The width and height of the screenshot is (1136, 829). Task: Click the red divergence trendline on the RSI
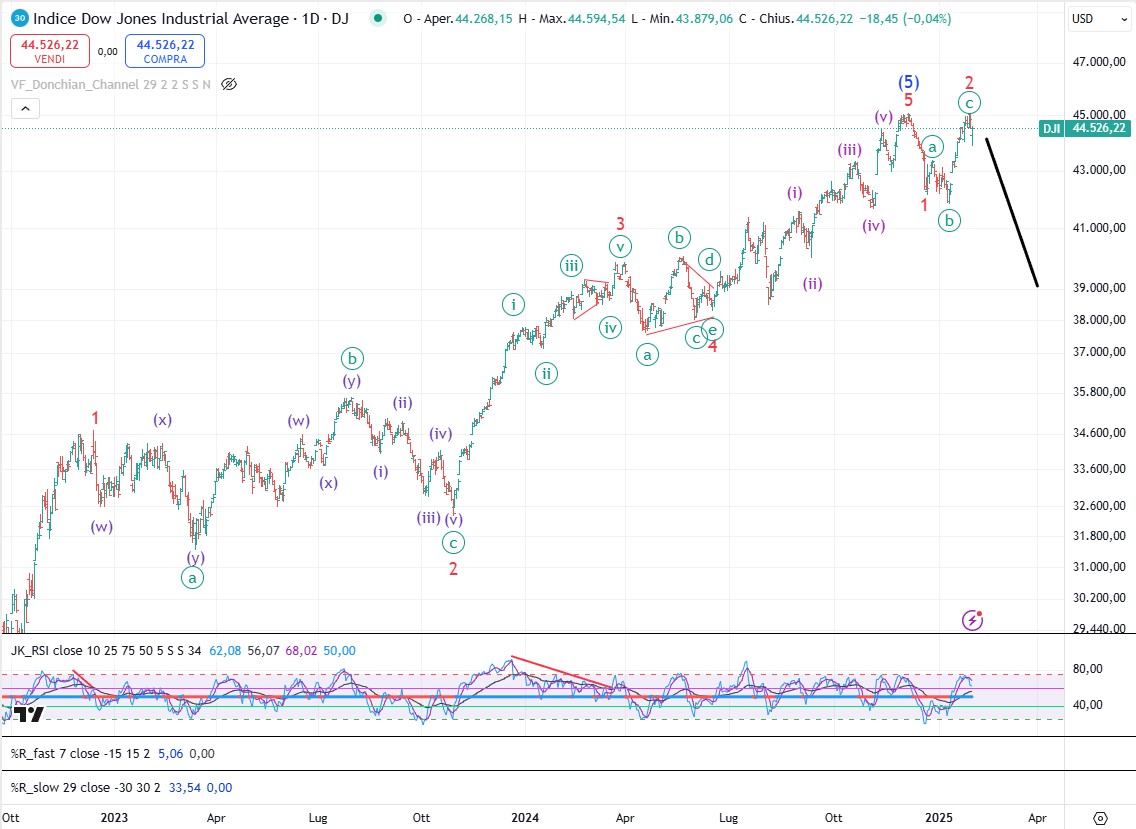561,672
